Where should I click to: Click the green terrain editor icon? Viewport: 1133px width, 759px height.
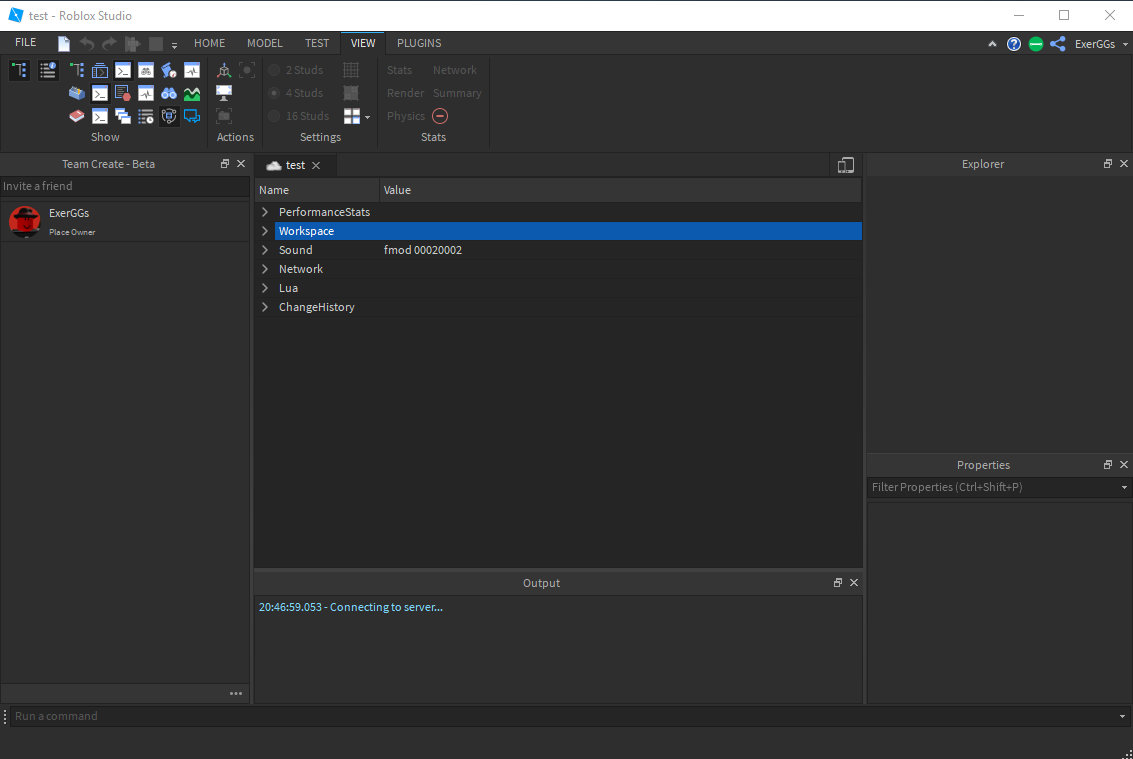[x=192, y=93]
